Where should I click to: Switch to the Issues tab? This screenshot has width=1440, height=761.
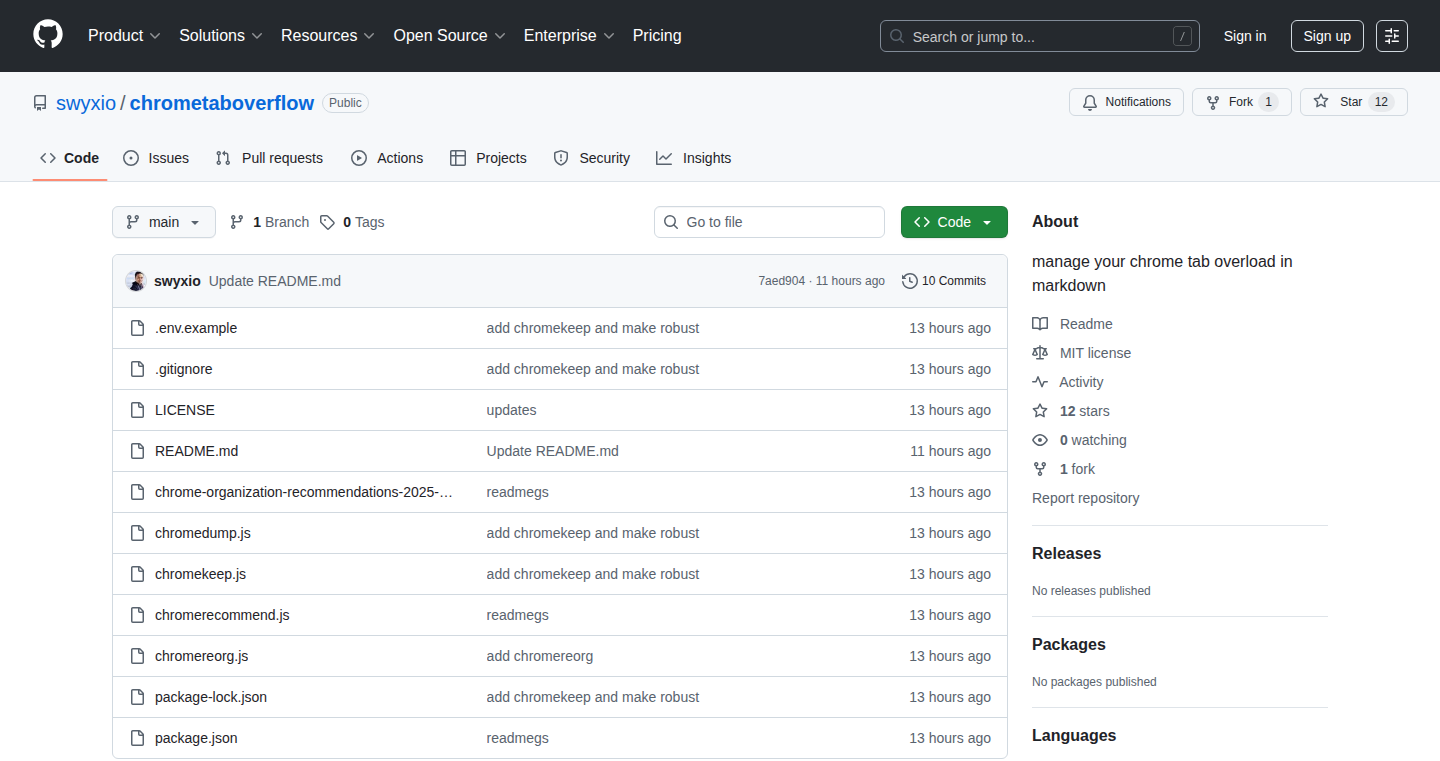[x=156, y=158]
